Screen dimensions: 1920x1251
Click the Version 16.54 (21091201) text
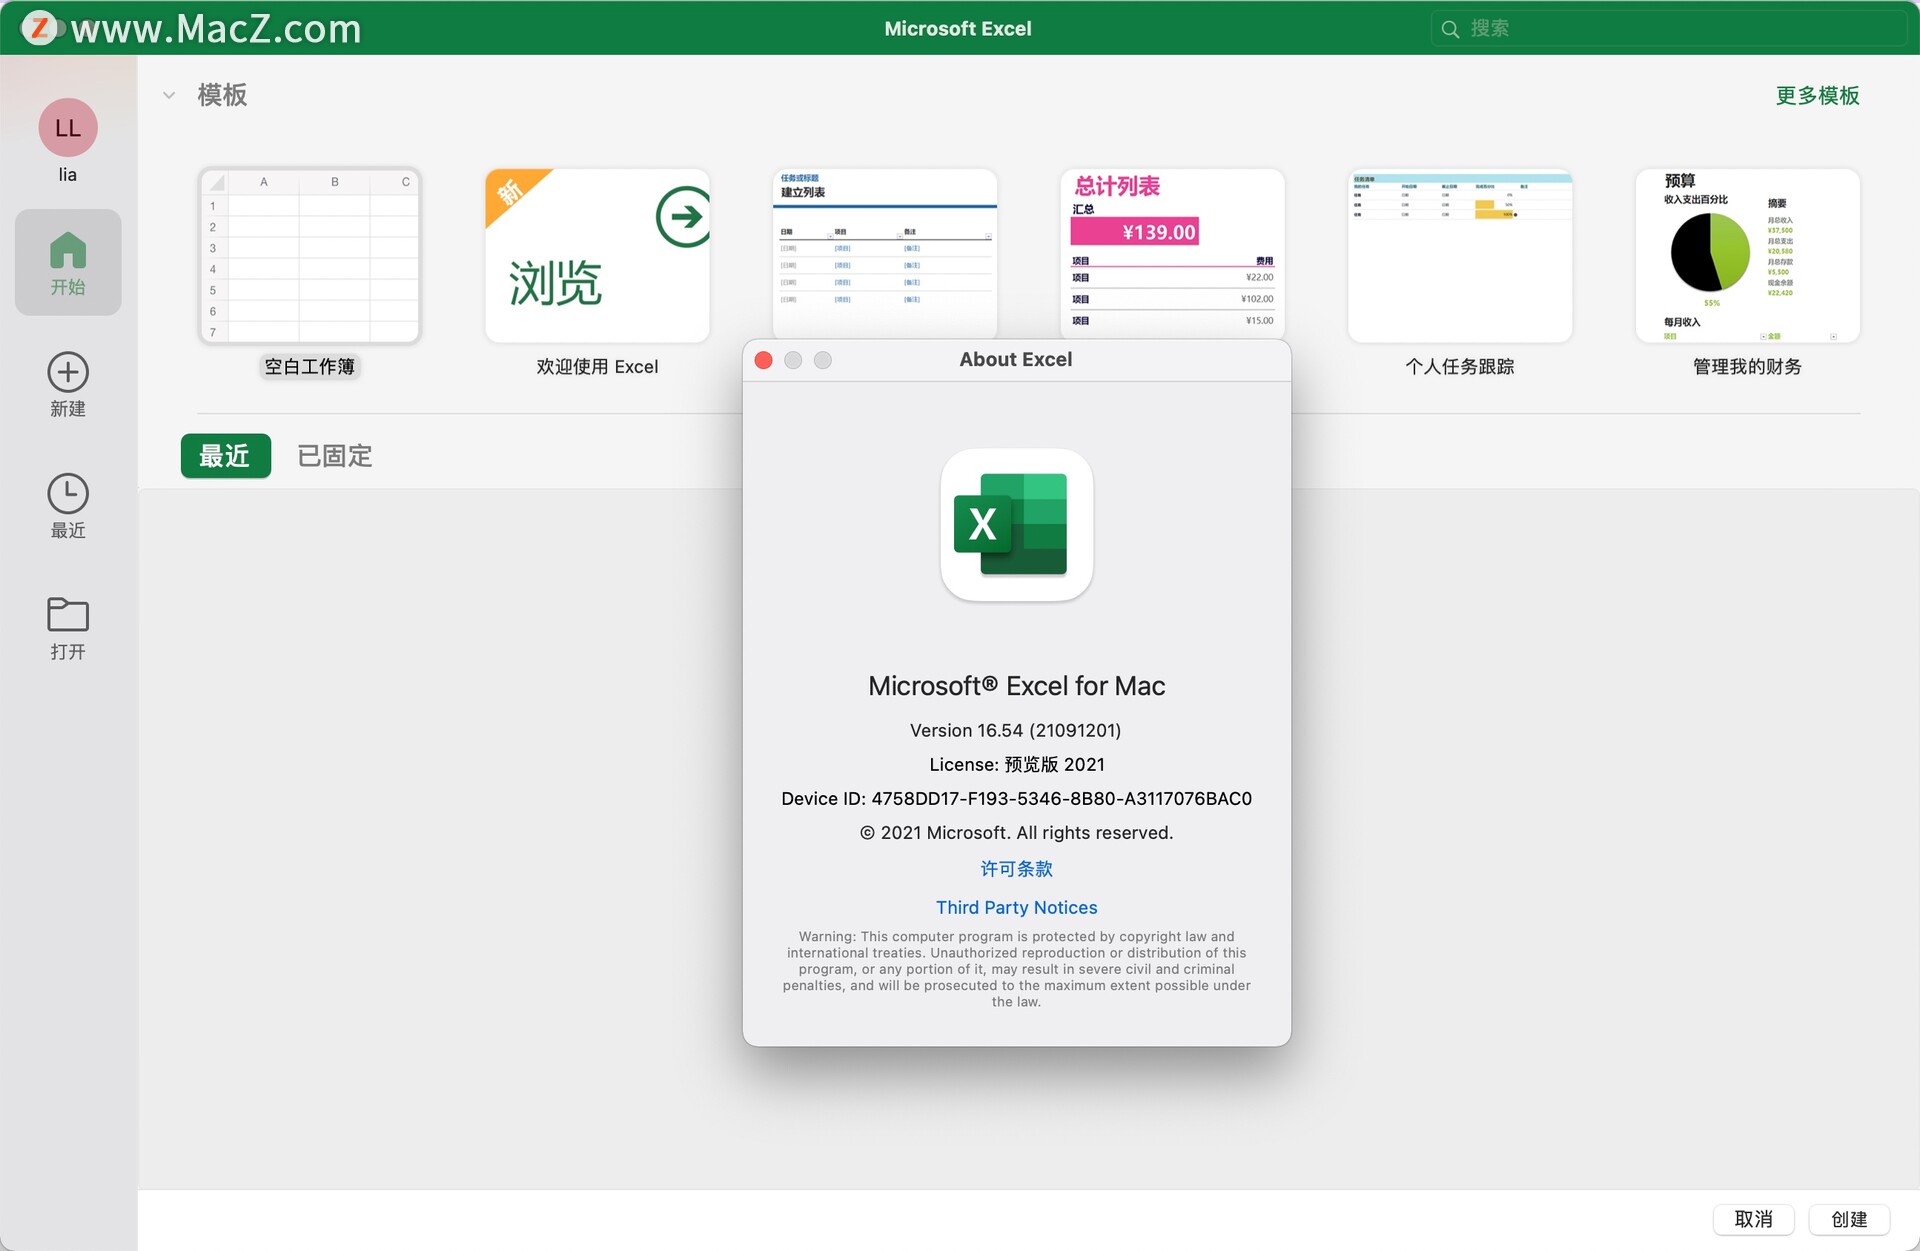(1016, 731)
